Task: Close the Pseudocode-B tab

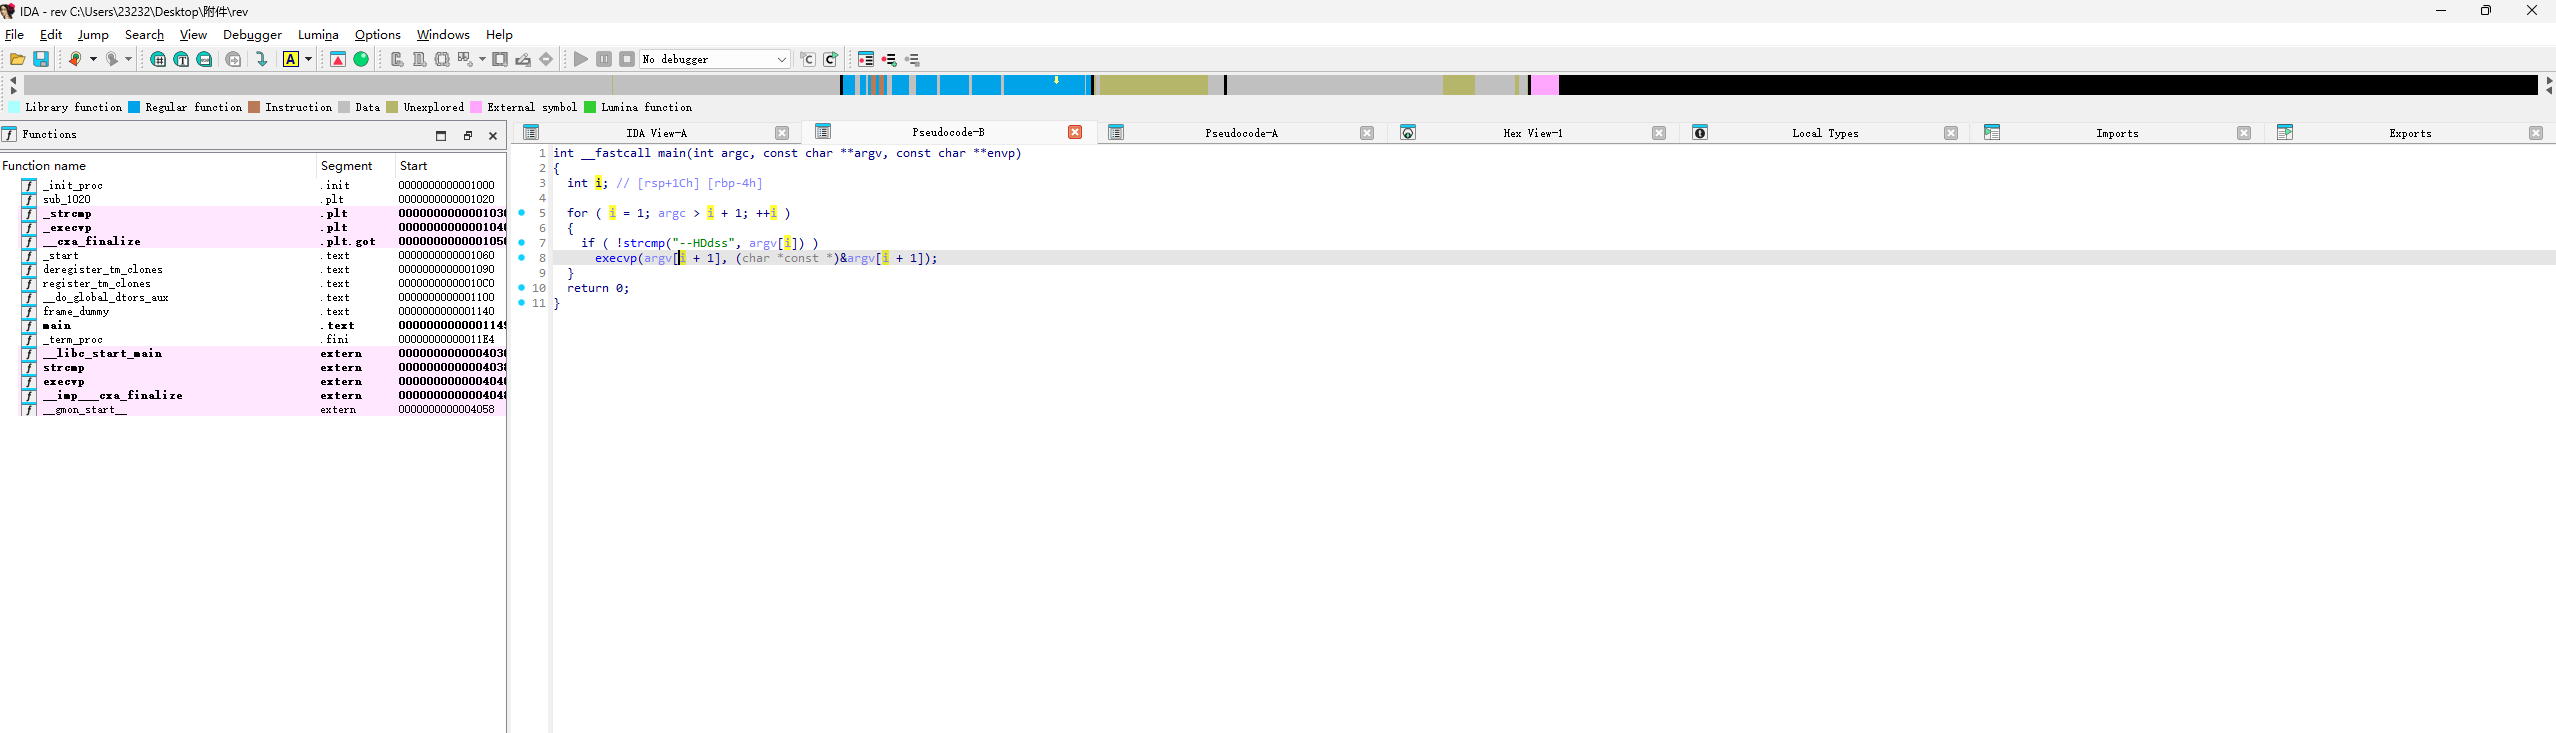Action: [1075, 133]
